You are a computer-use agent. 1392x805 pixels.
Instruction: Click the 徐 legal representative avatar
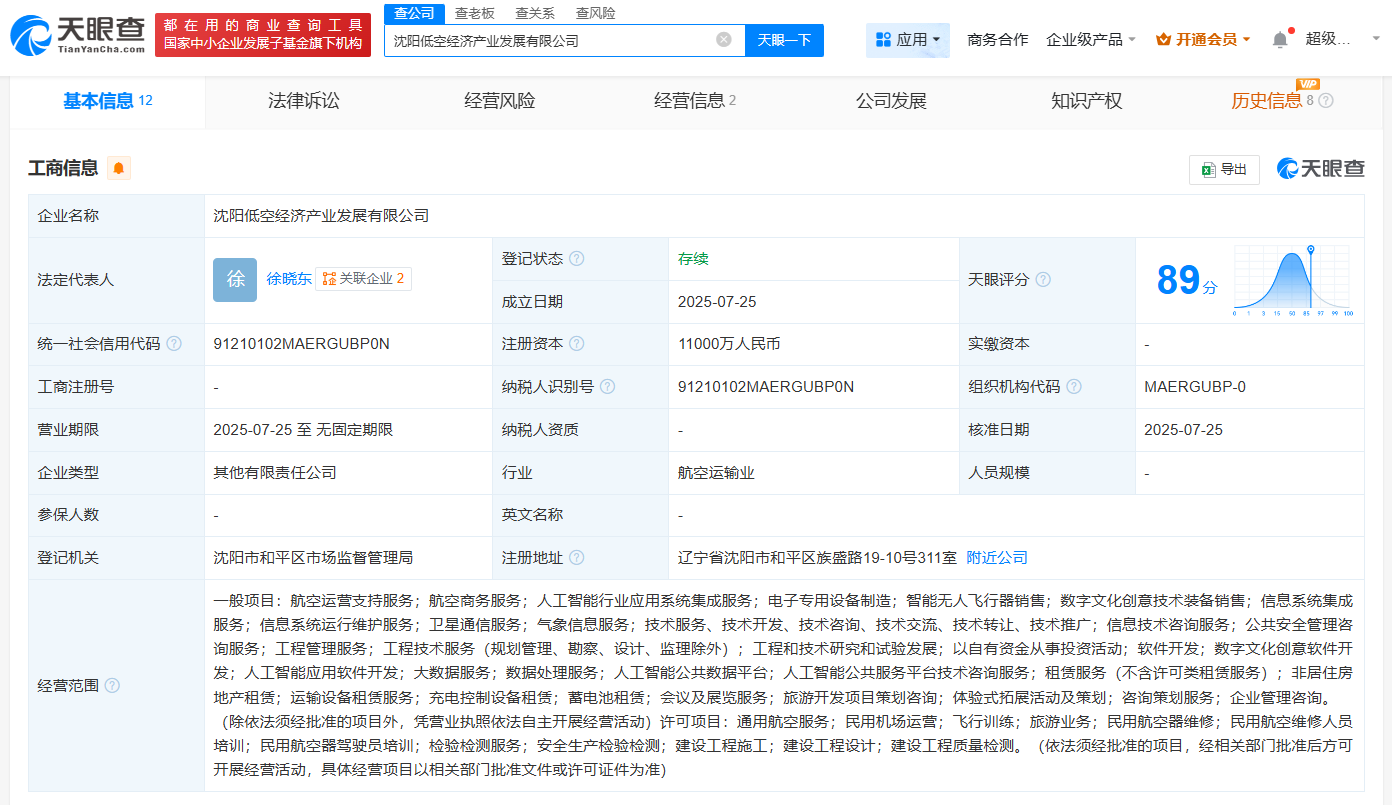[x=235, y=280]
